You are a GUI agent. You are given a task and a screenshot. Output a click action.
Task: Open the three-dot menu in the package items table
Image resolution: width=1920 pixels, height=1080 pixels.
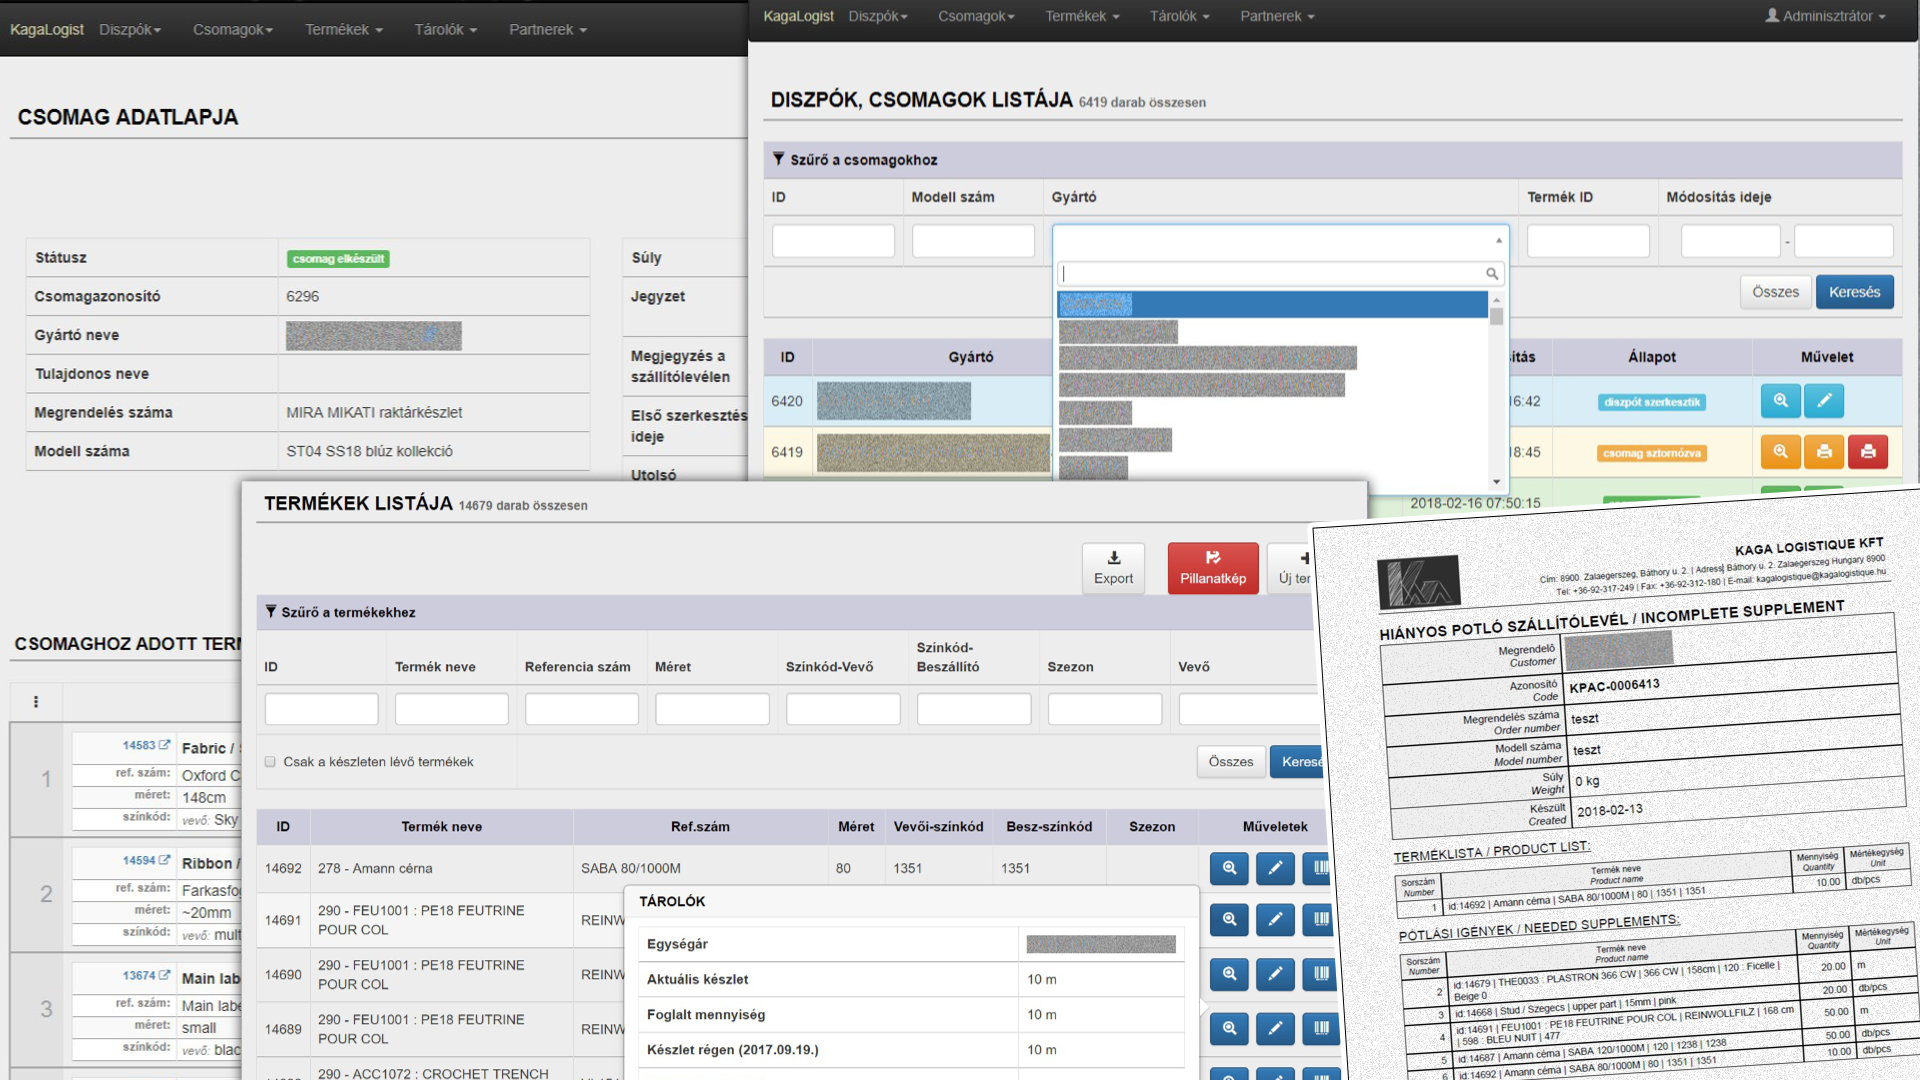(x=36, y=702)
